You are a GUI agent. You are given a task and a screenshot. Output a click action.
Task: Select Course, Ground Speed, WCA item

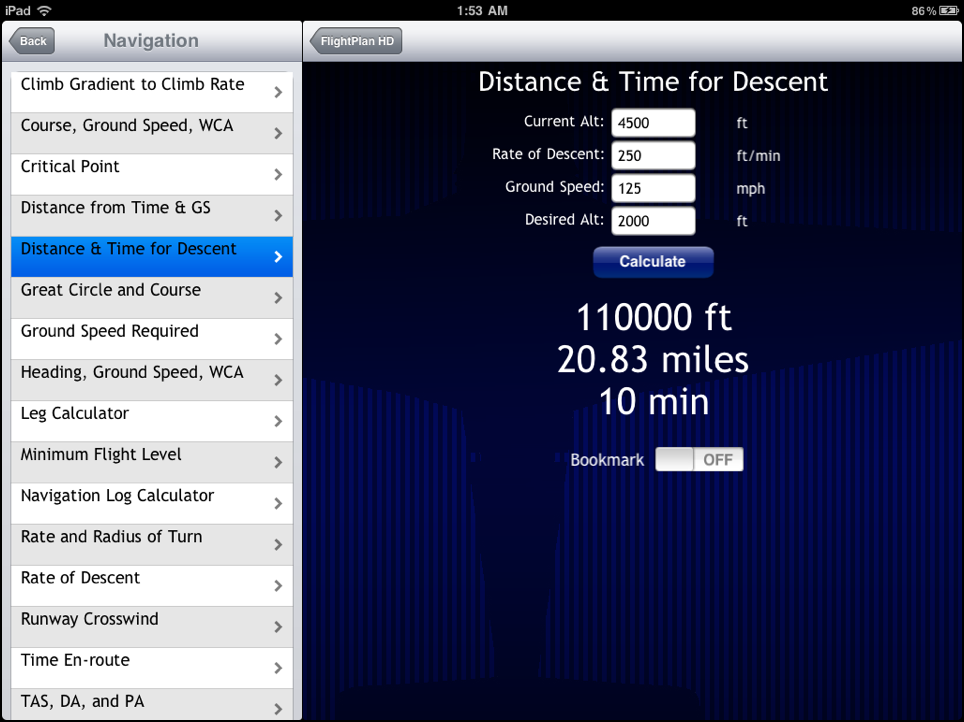[150, 132]
